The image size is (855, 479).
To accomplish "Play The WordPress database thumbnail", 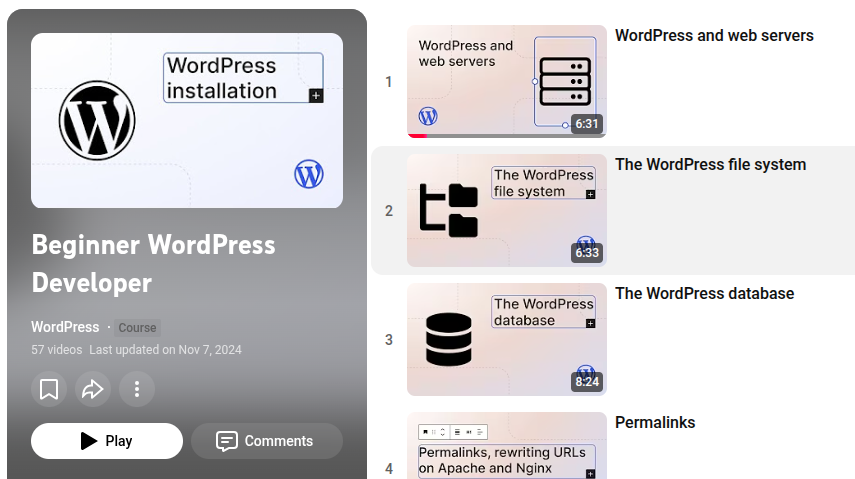I will (x=506, y=339).
